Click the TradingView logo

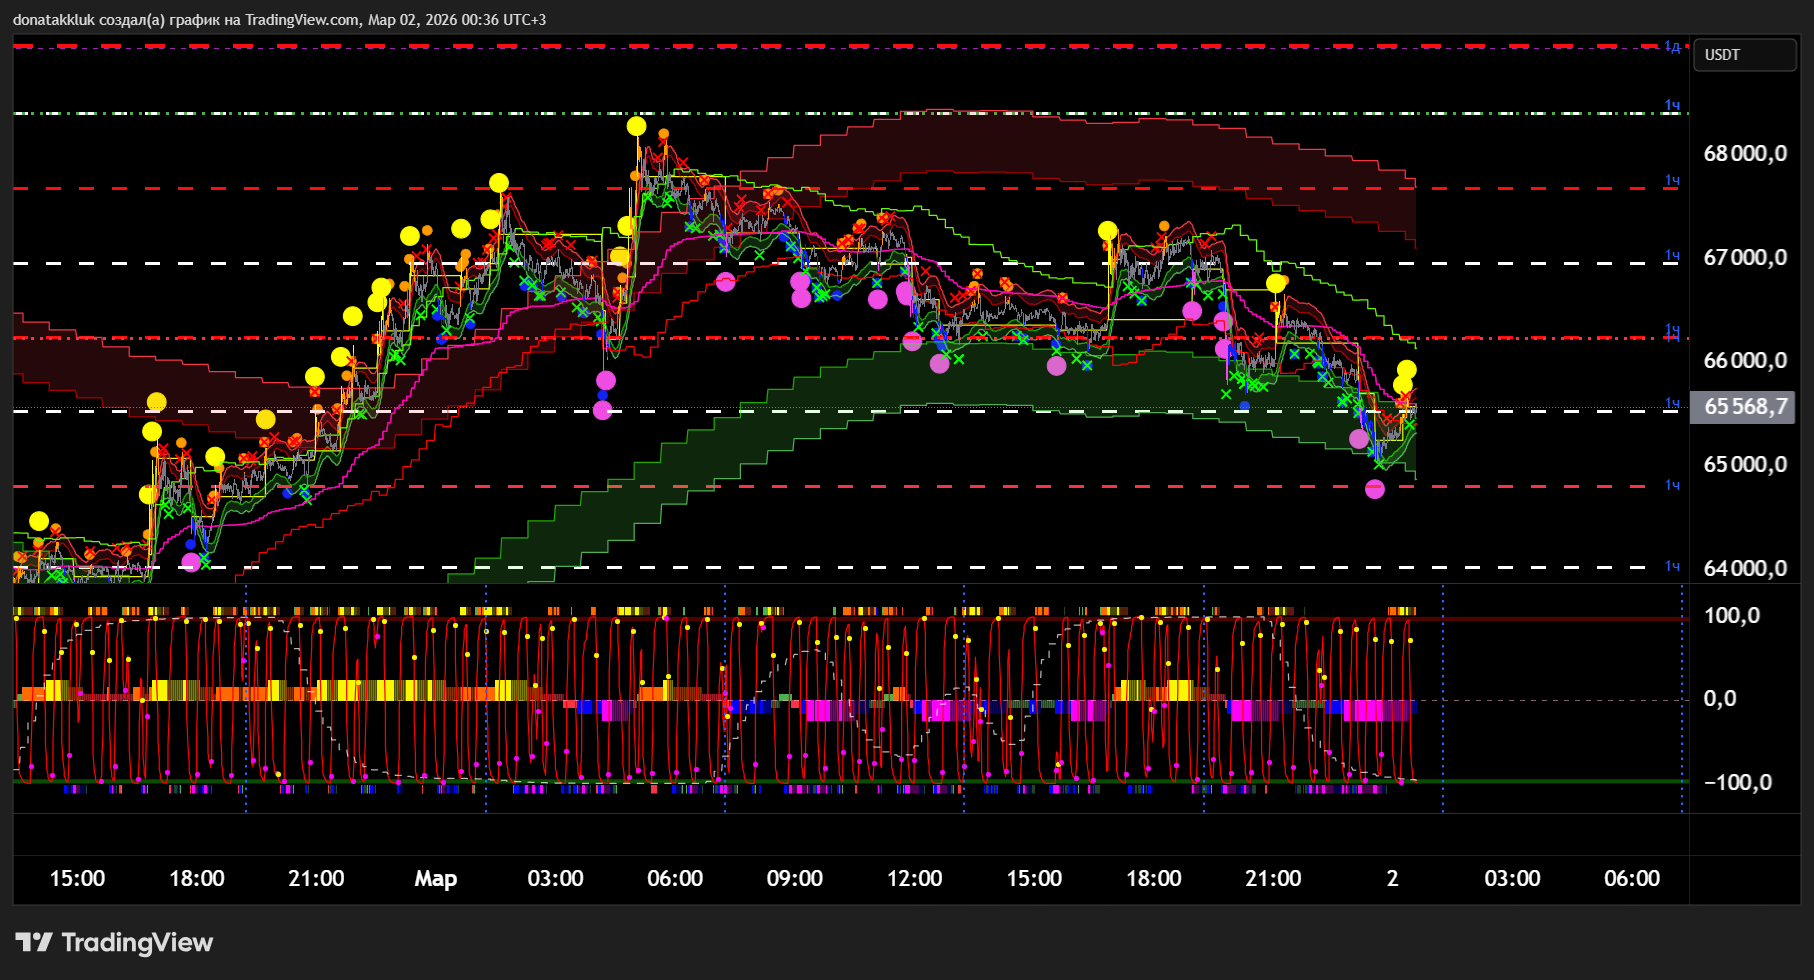114,942
